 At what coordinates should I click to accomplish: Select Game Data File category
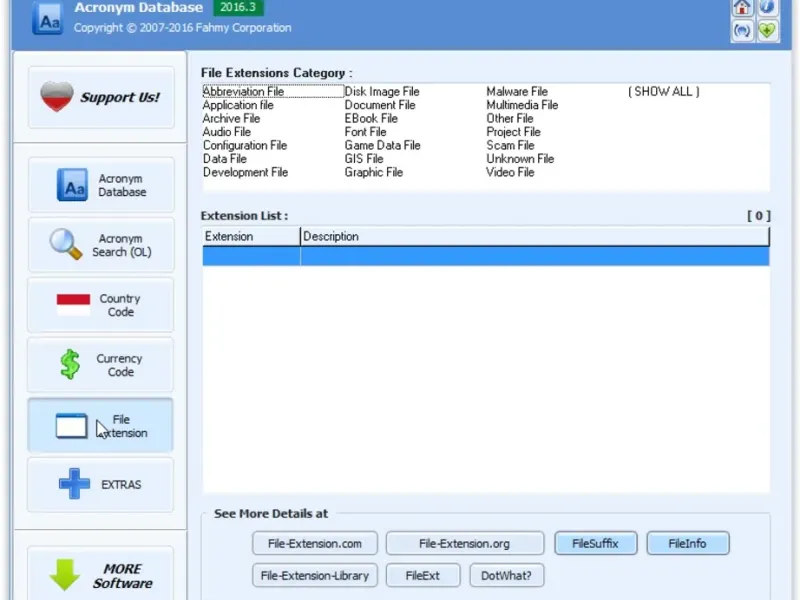coord(382,145)
